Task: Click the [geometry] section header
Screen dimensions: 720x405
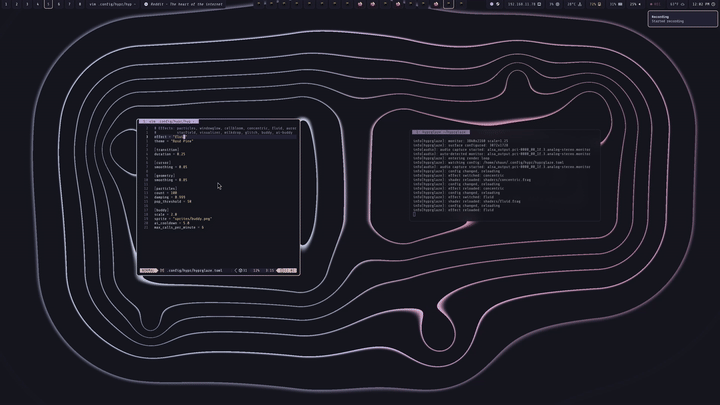Action: click(x=164, y=175)
